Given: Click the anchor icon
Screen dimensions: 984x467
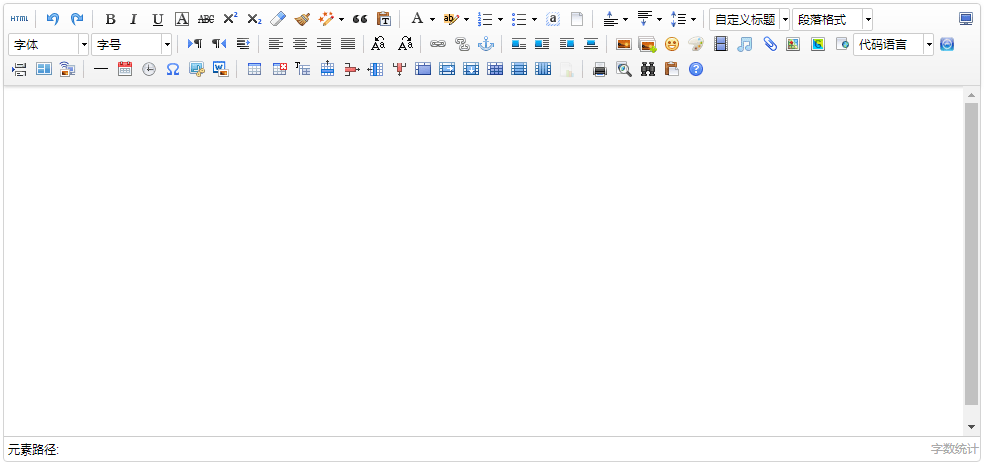Looking at the screenshot, I should click(486, 44).
